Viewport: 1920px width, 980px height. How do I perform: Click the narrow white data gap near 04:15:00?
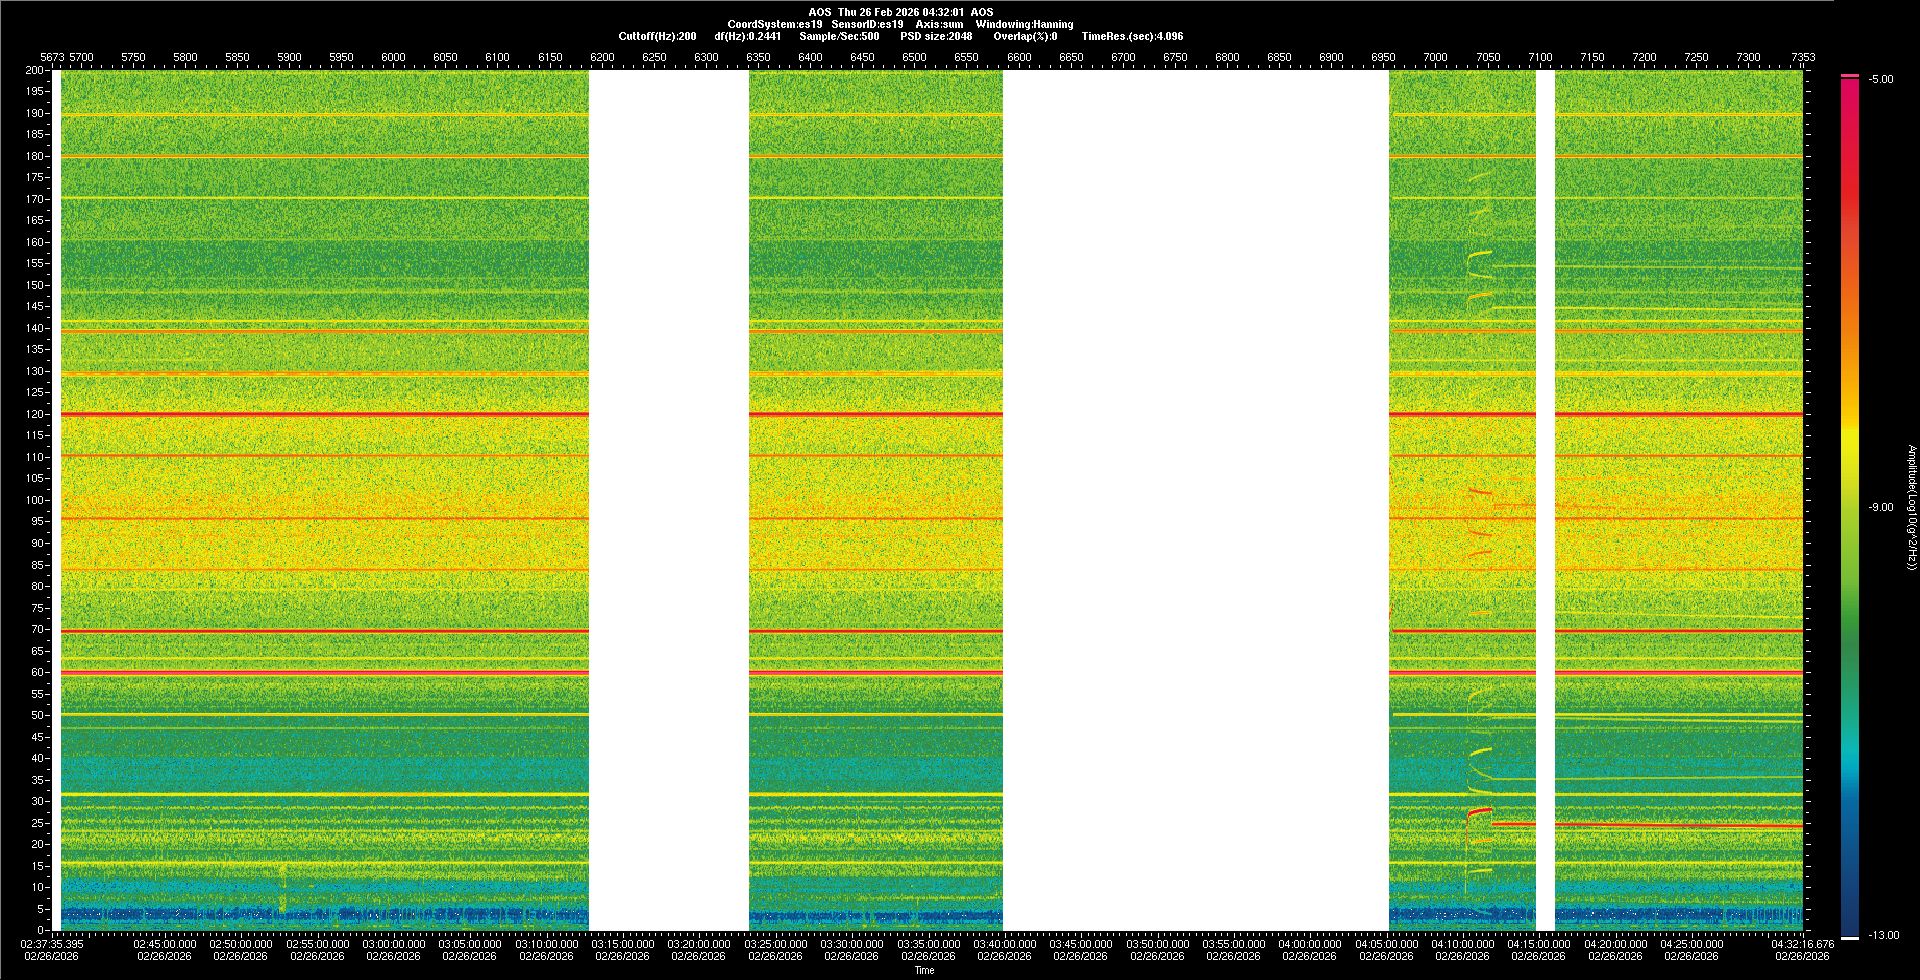click(1545, 500)
